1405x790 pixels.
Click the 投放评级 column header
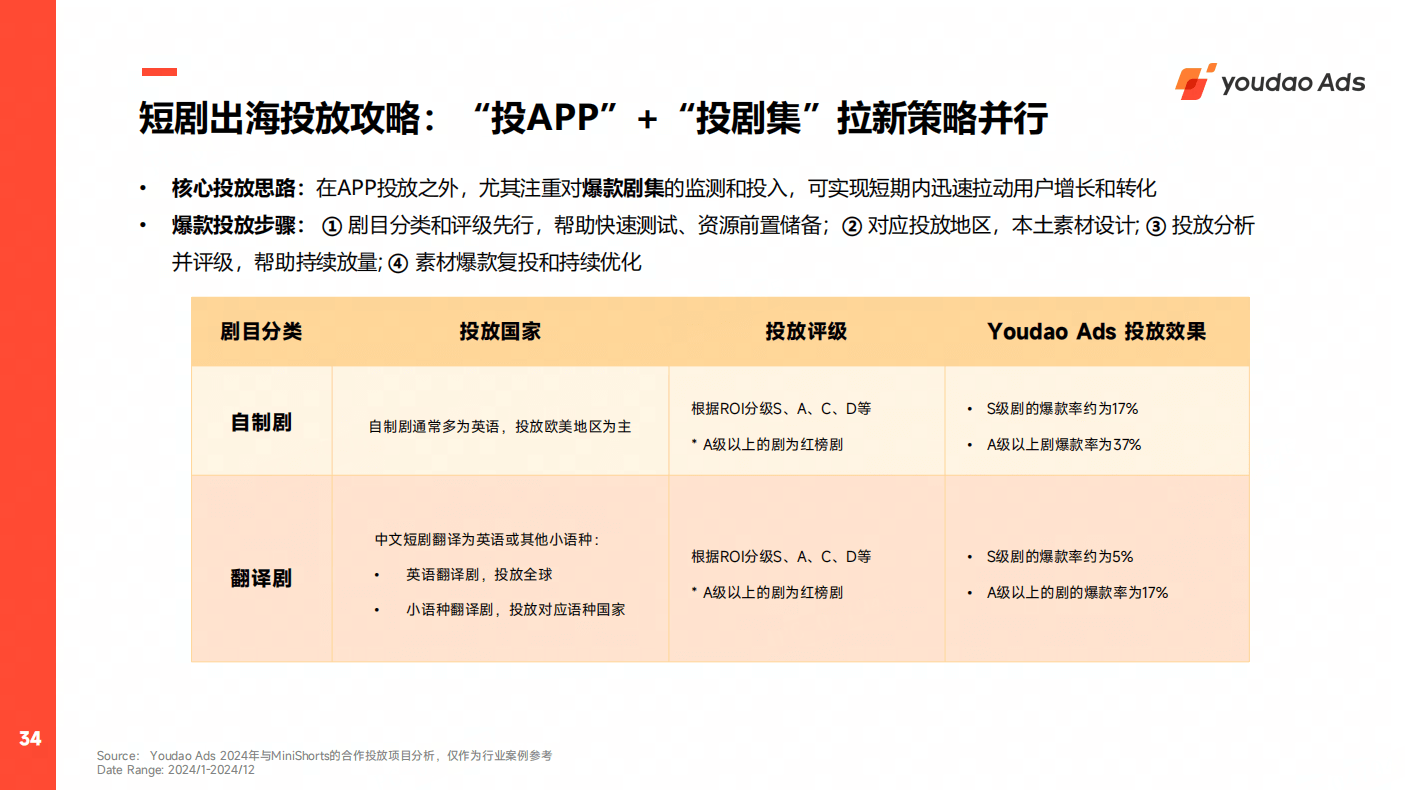(x=806, y=332)
